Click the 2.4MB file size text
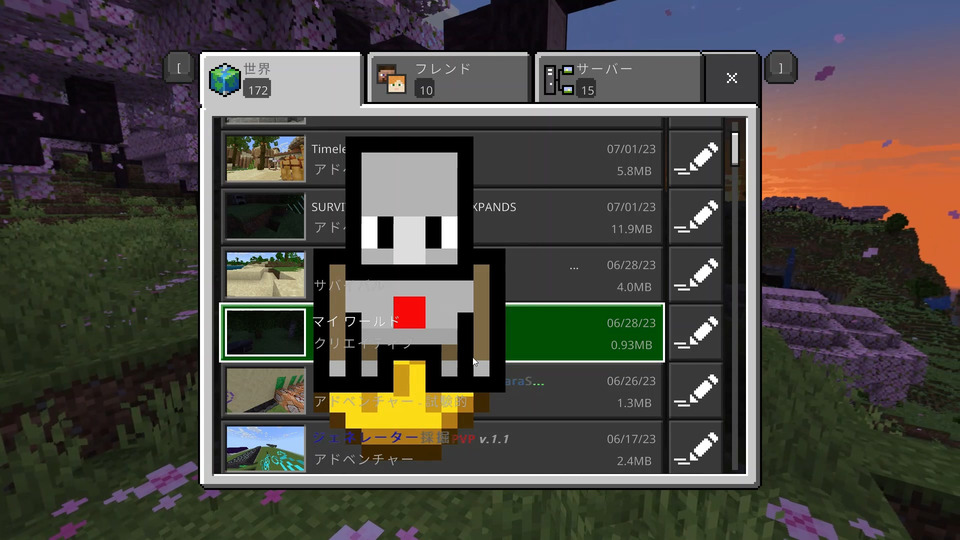Image resolution: width=960 pixels, height=540 pixels. [x=634, y=461]
